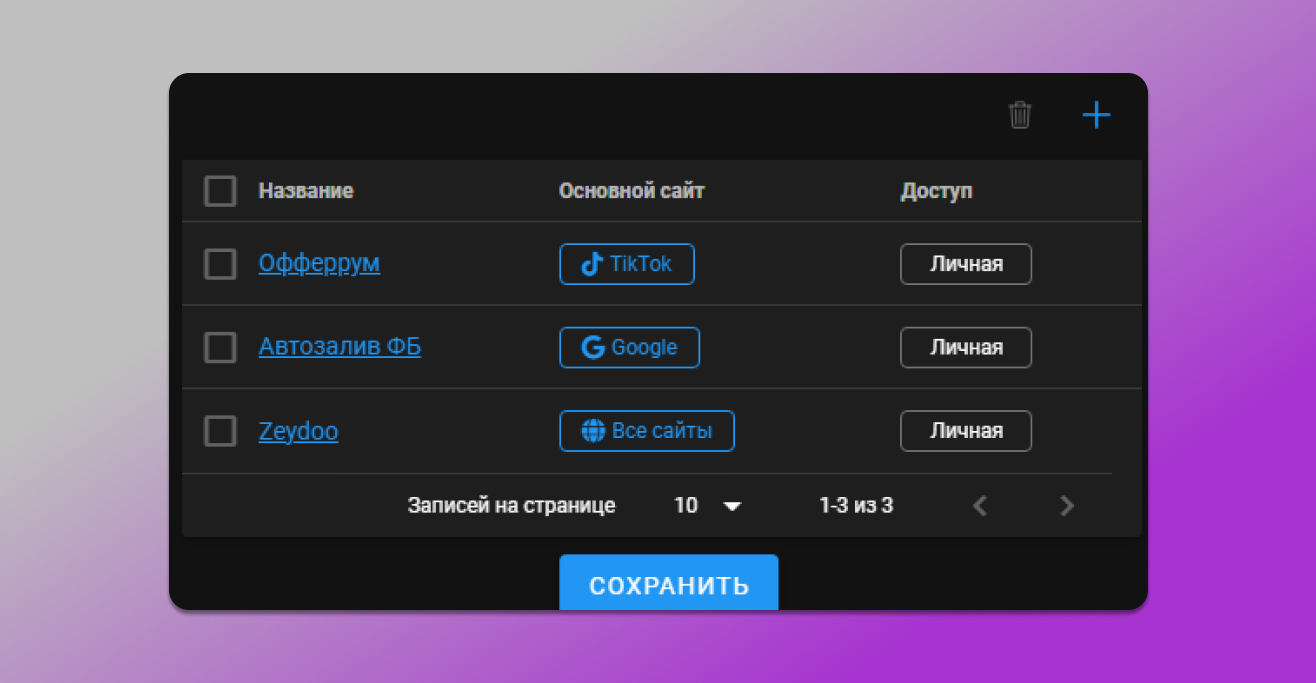Click the TikTok site badge for Офферрум
The height and width of the screenshot is (683, 1316).
pos(627,263)
